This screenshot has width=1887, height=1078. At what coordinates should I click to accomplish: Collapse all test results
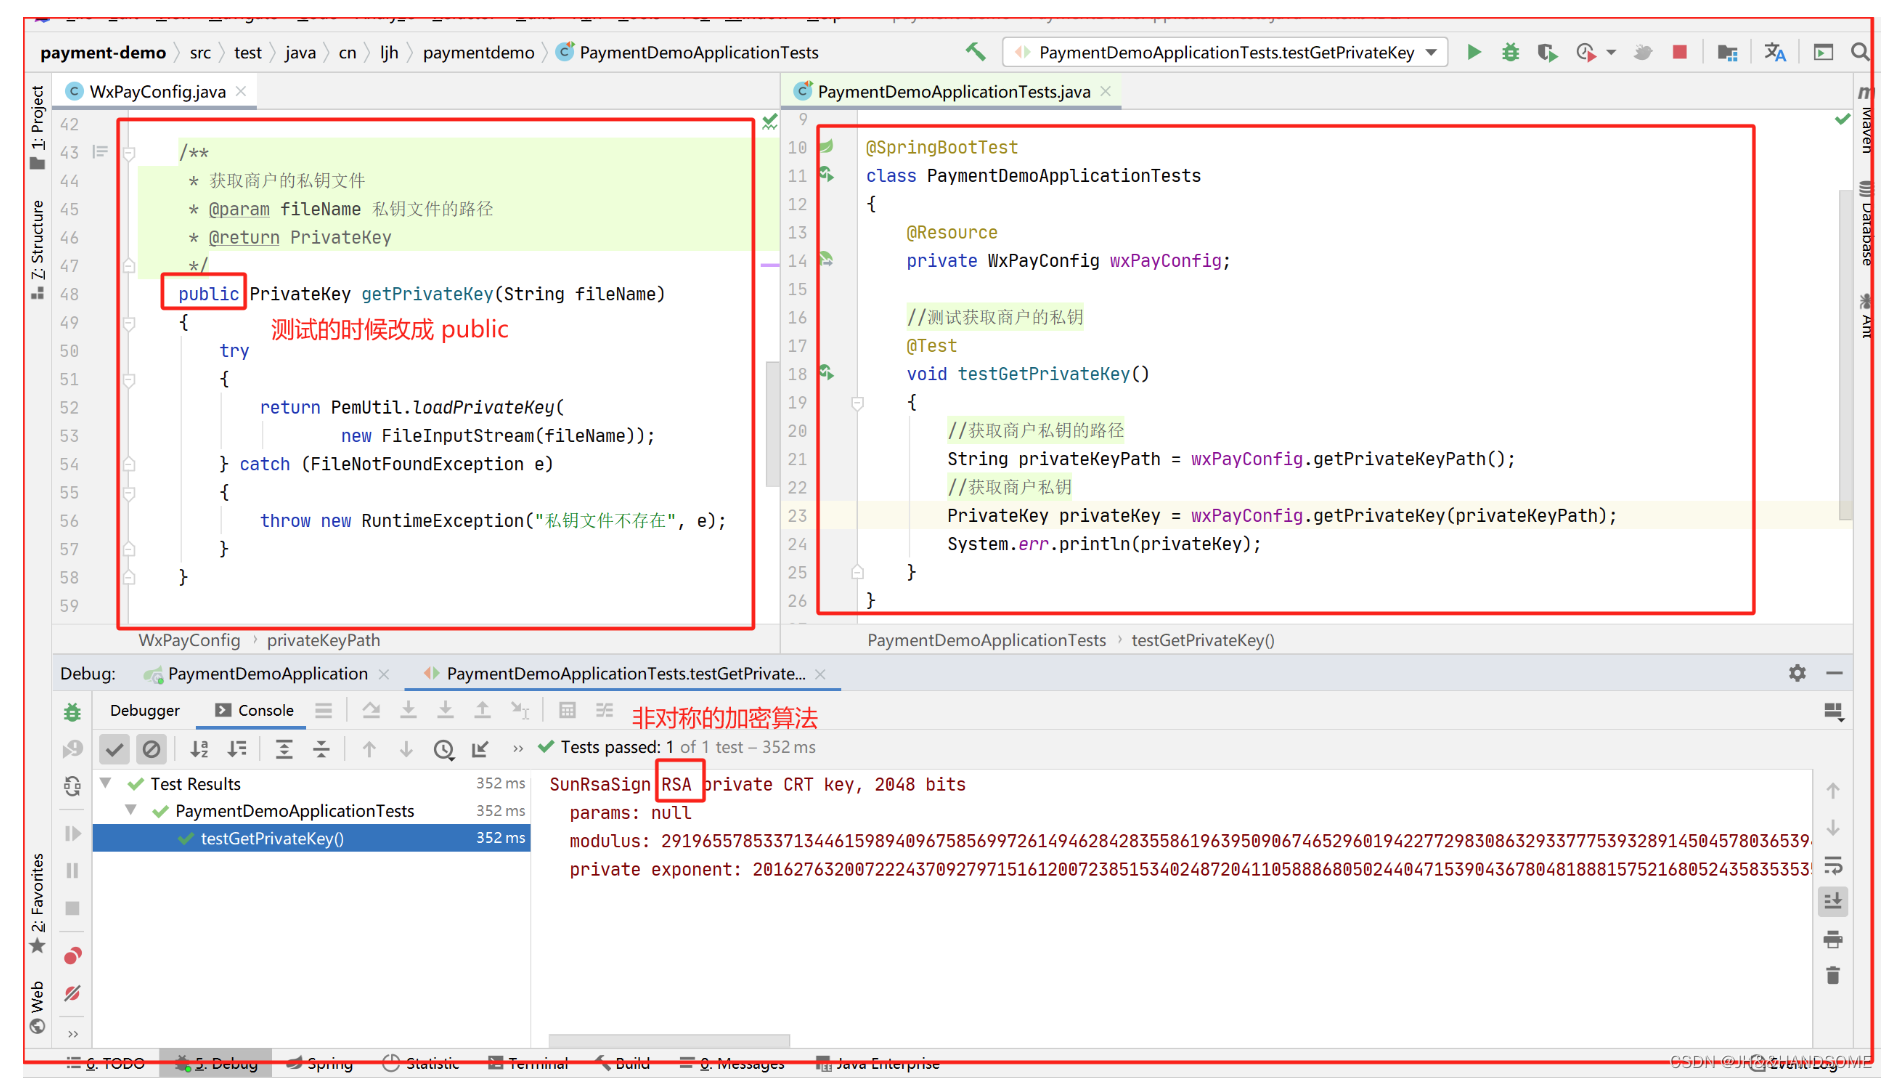(x=321, y=748)
